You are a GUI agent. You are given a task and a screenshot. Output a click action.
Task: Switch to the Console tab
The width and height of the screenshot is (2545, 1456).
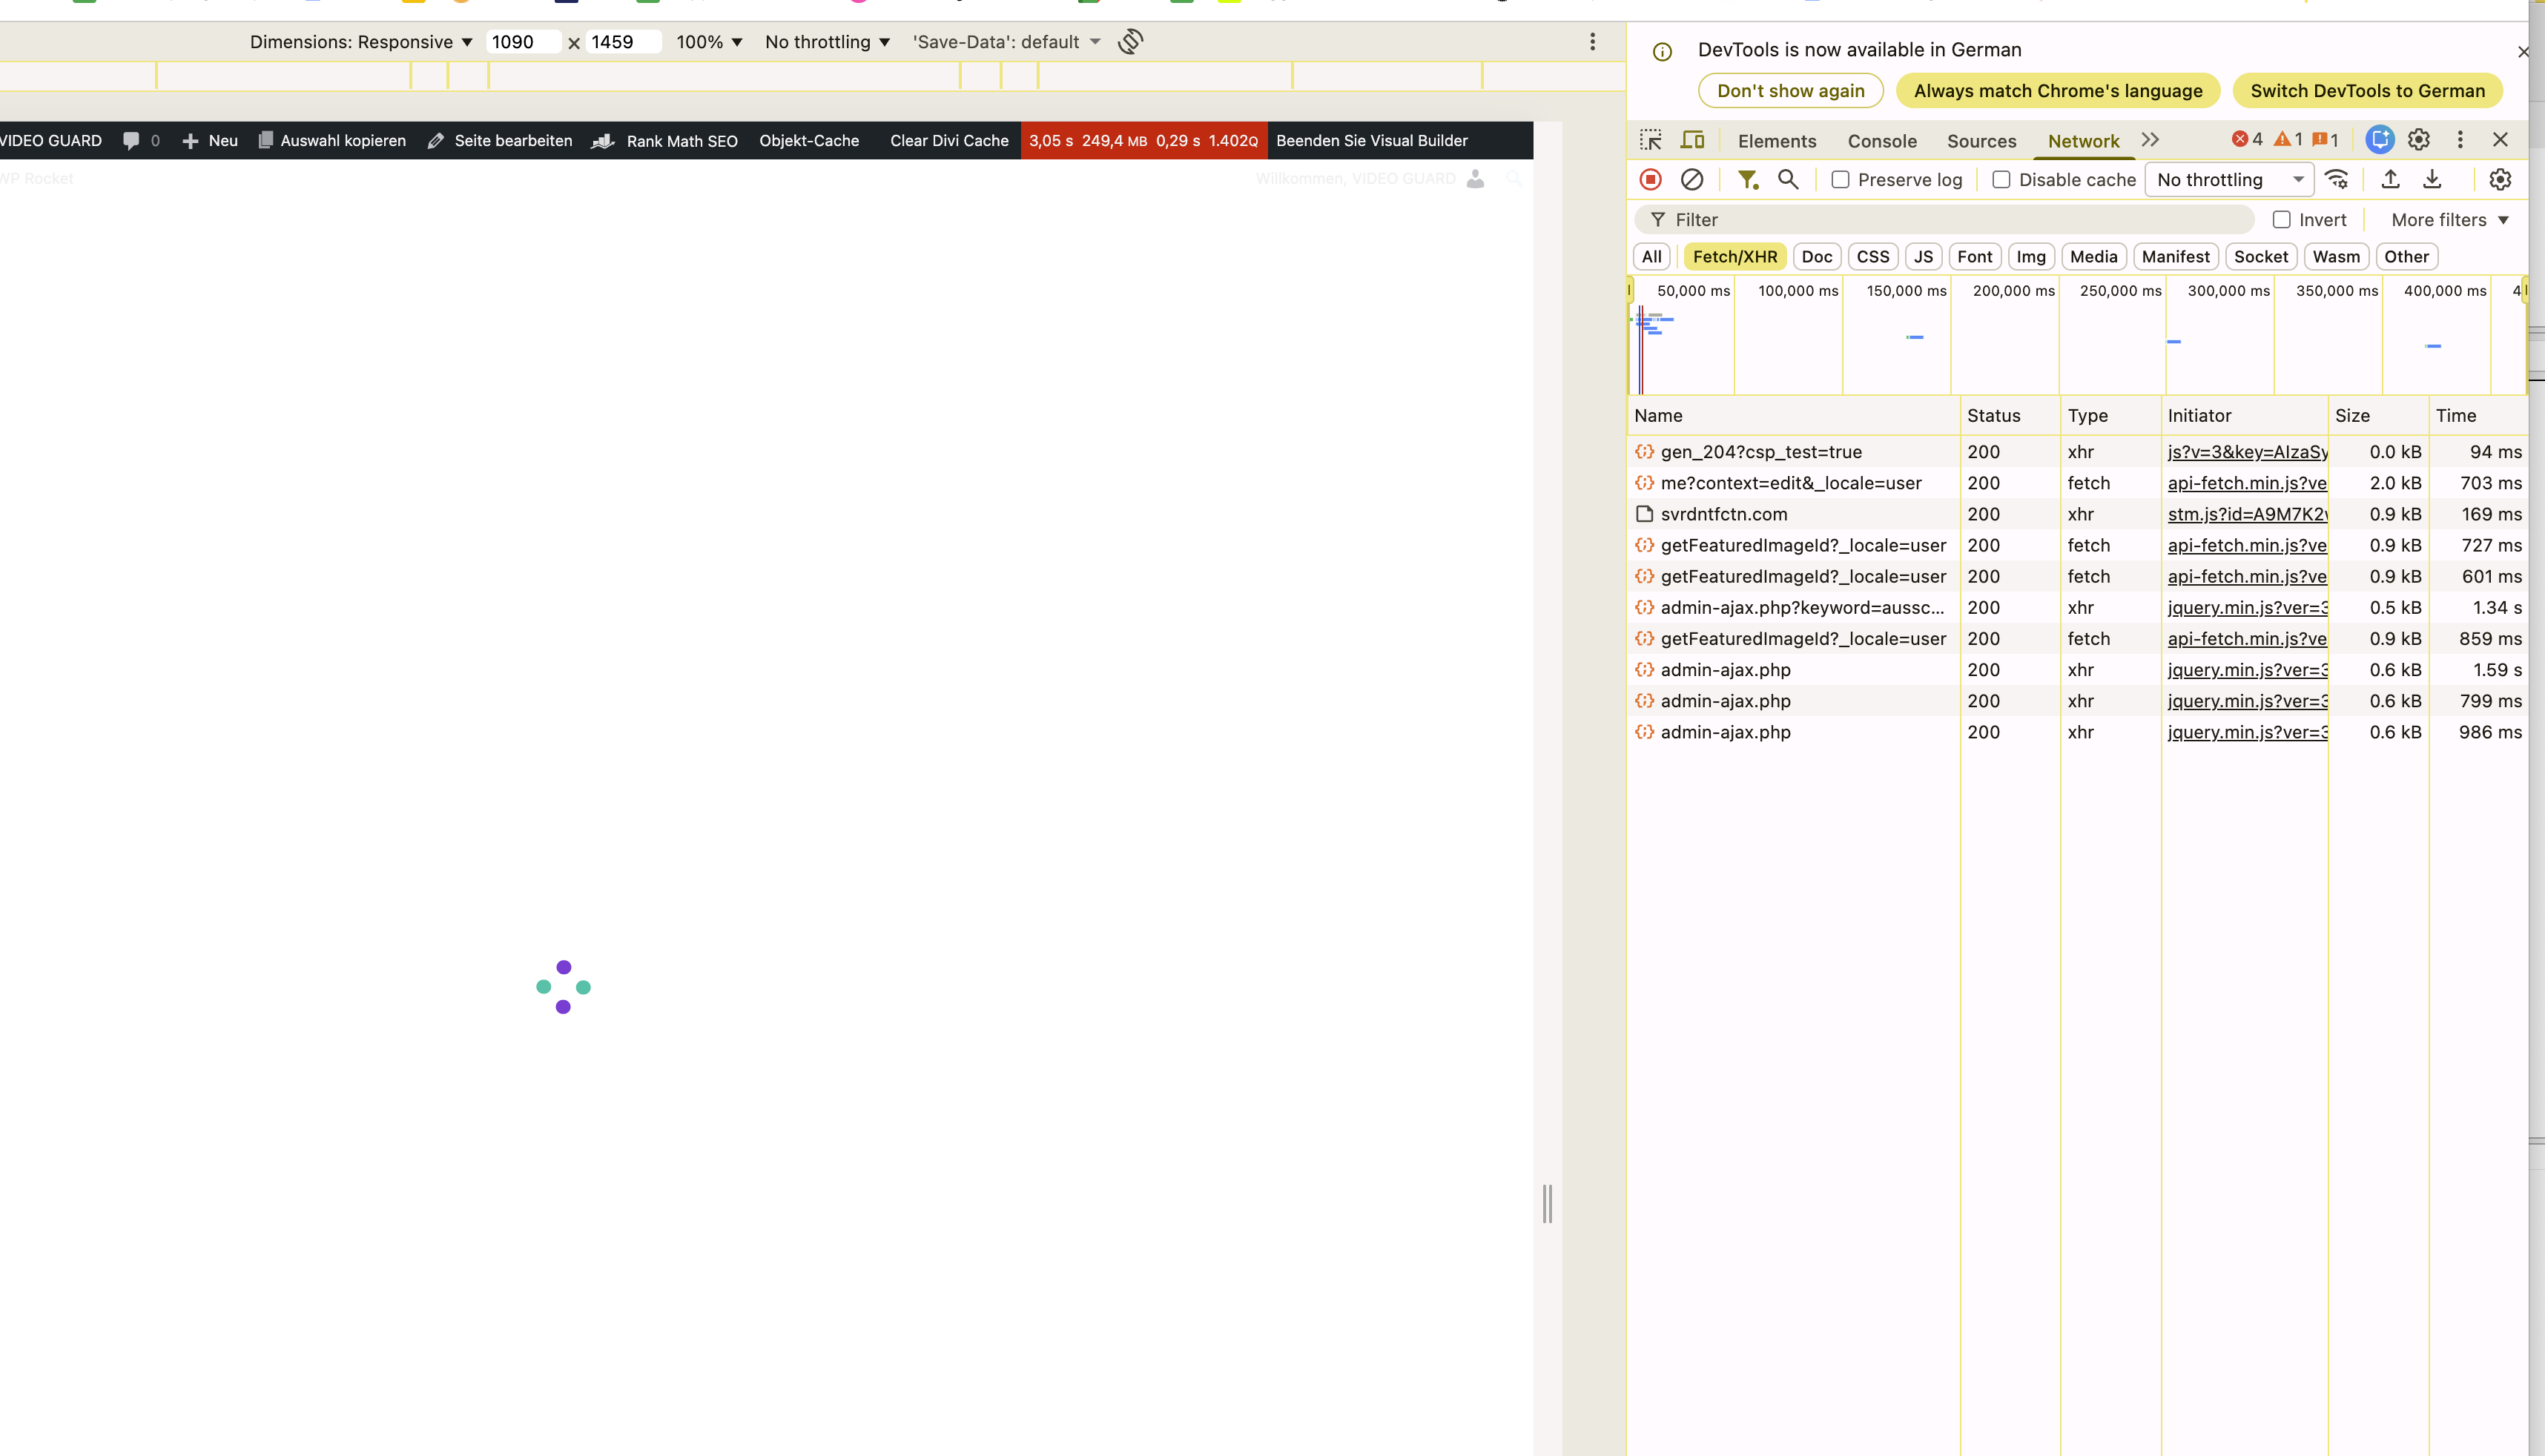tap(1881, 141)
